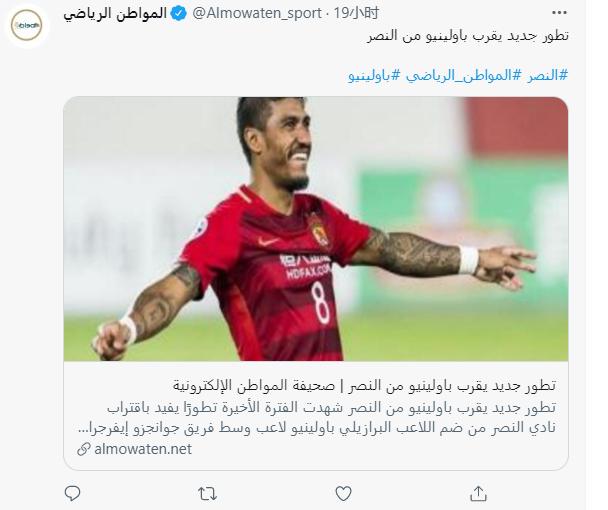This screenshot has height=510, width=608.
Task: Open the #النصر hashtag
Action: click(547, 75)
